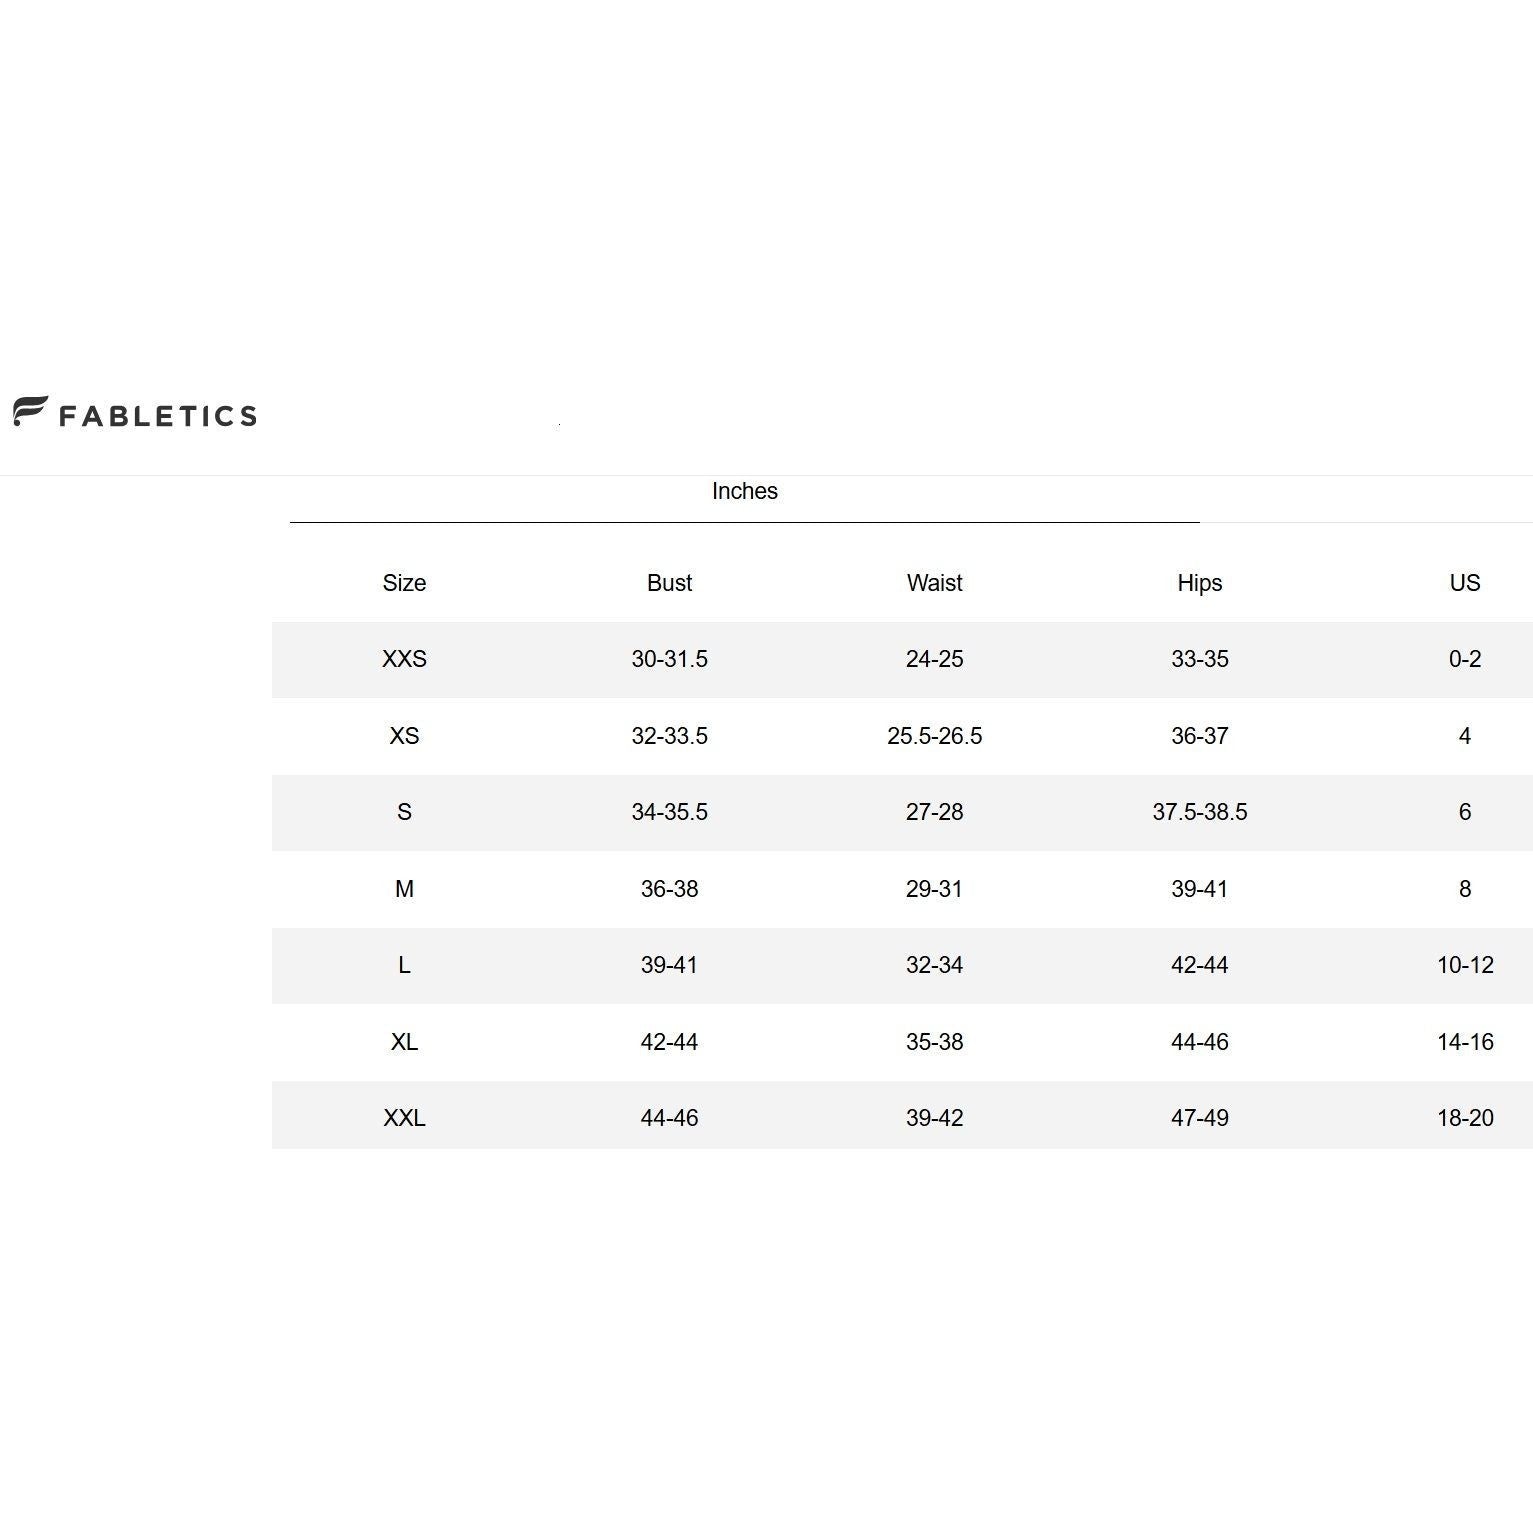The height and width of the screenshot is (1533, 1533).
Task: Click the 30-31.5 bust measurement cell
Action: coord(669,659)
